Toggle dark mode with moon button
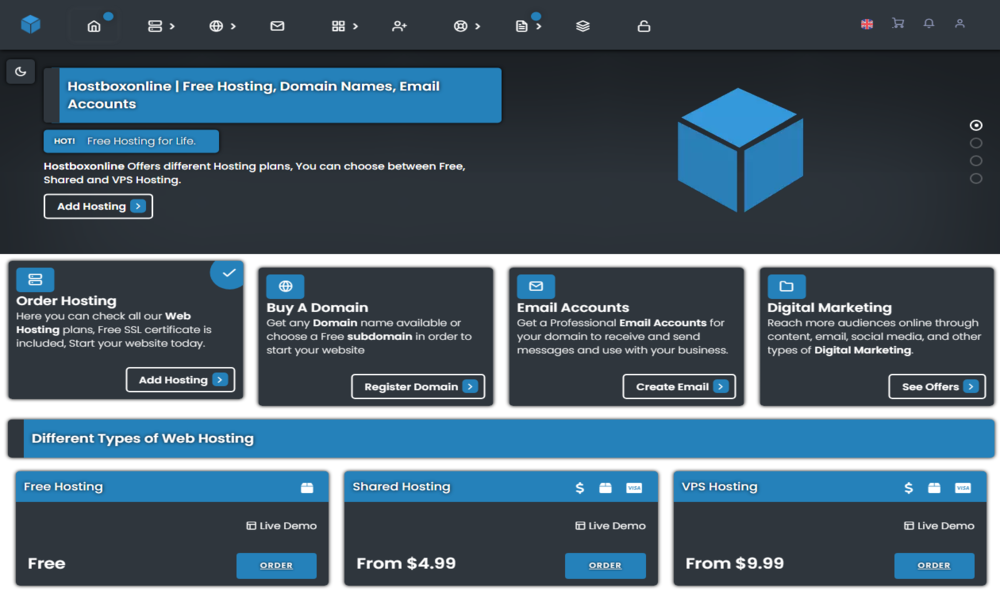 [21, 71]
